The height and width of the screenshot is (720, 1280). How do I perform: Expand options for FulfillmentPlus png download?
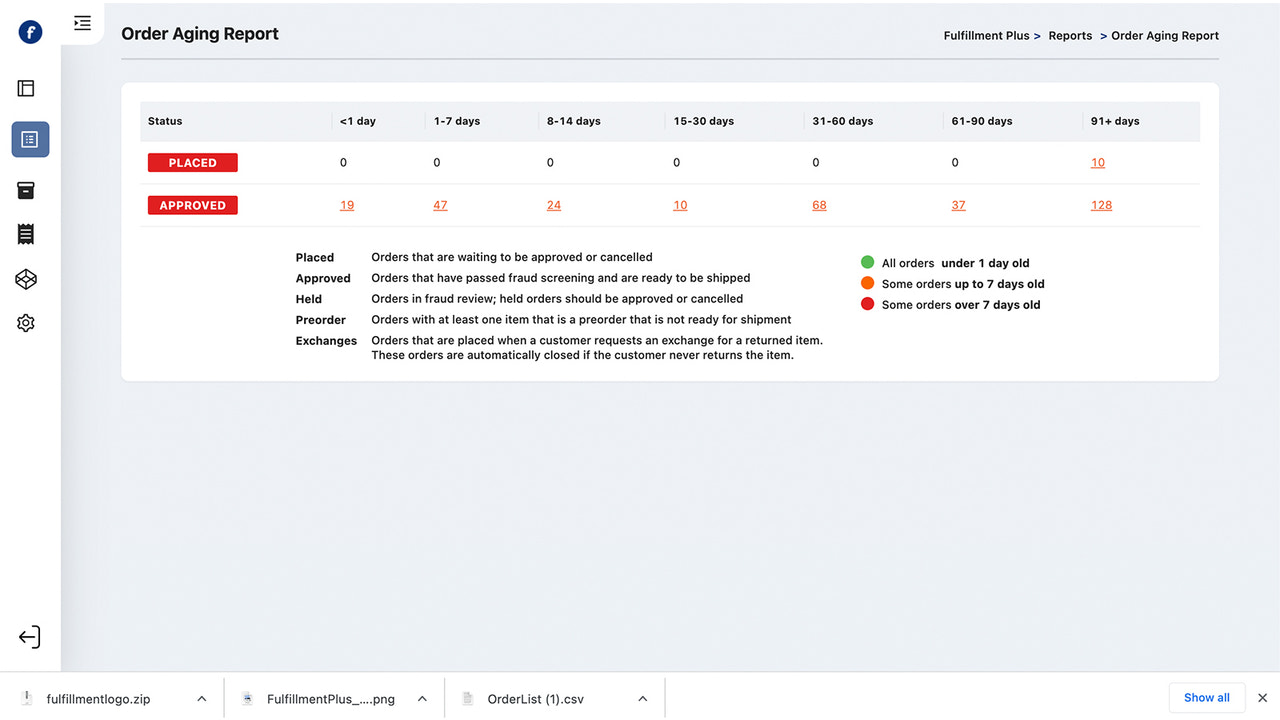click(x=422, y=699)
